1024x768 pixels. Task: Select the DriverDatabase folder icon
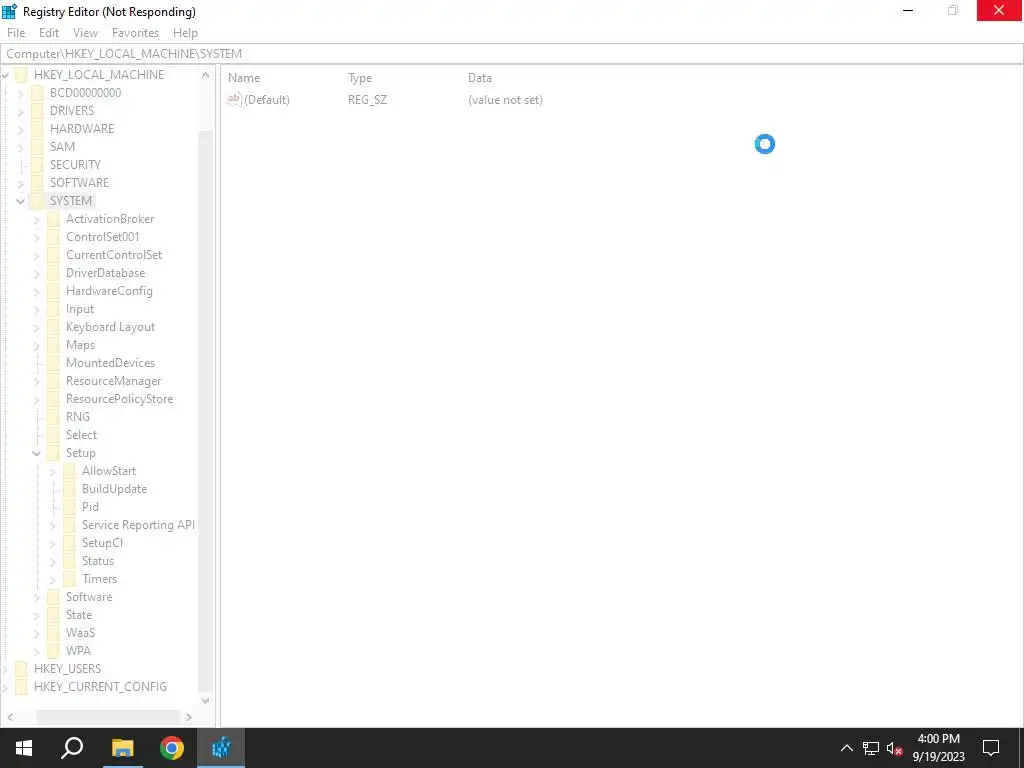point(54,273)
